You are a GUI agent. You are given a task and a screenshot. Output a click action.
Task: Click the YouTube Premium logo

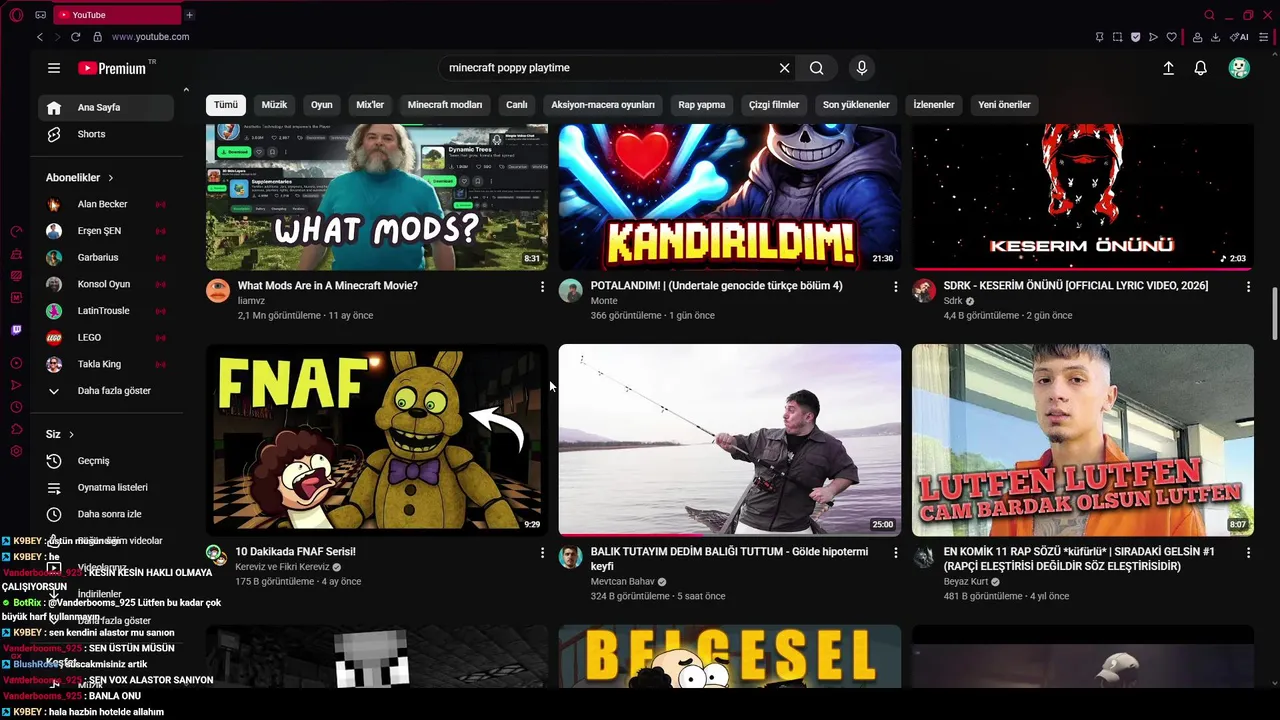click(x=112, y=68)
